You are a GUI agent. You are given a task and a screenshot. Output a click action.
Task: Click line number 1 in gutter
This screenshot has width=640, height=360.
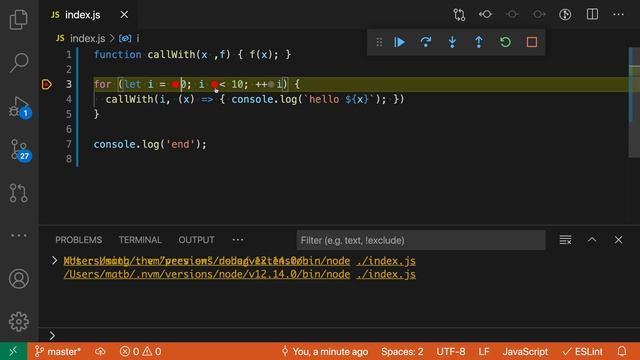pyautogui.click(x=69, y=55)
